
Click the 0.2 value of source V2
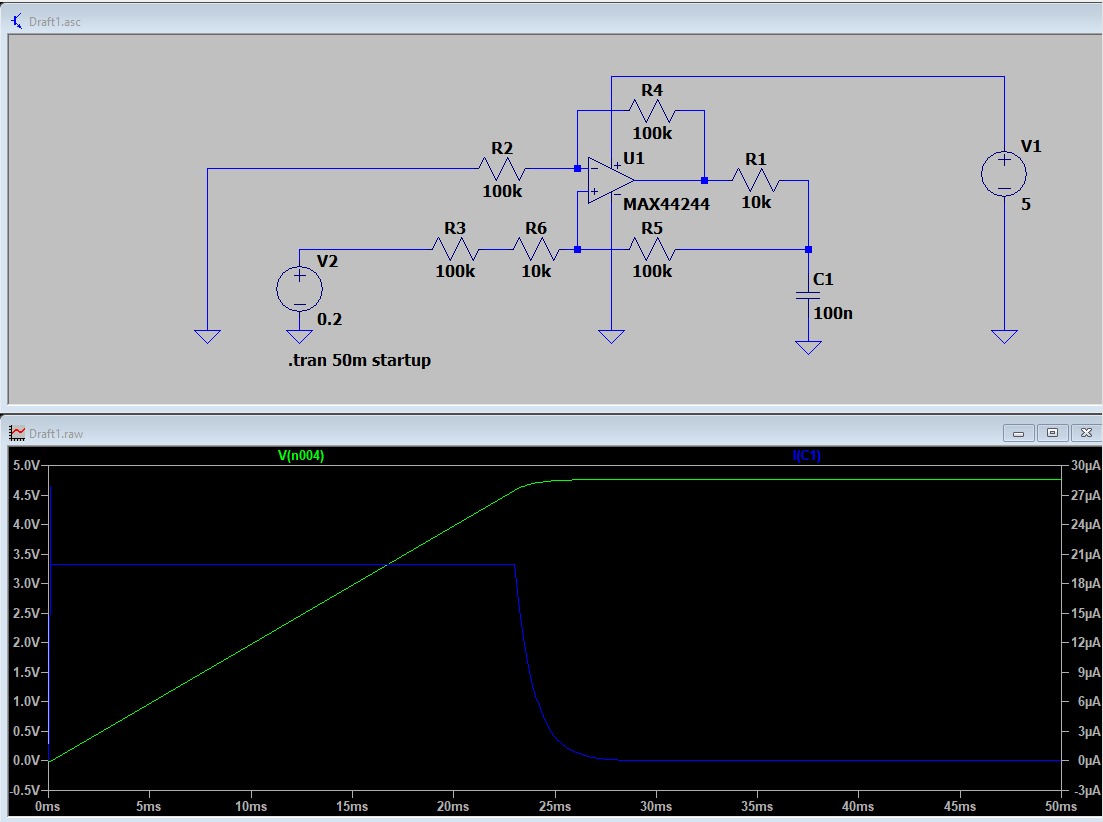(328, 320)
